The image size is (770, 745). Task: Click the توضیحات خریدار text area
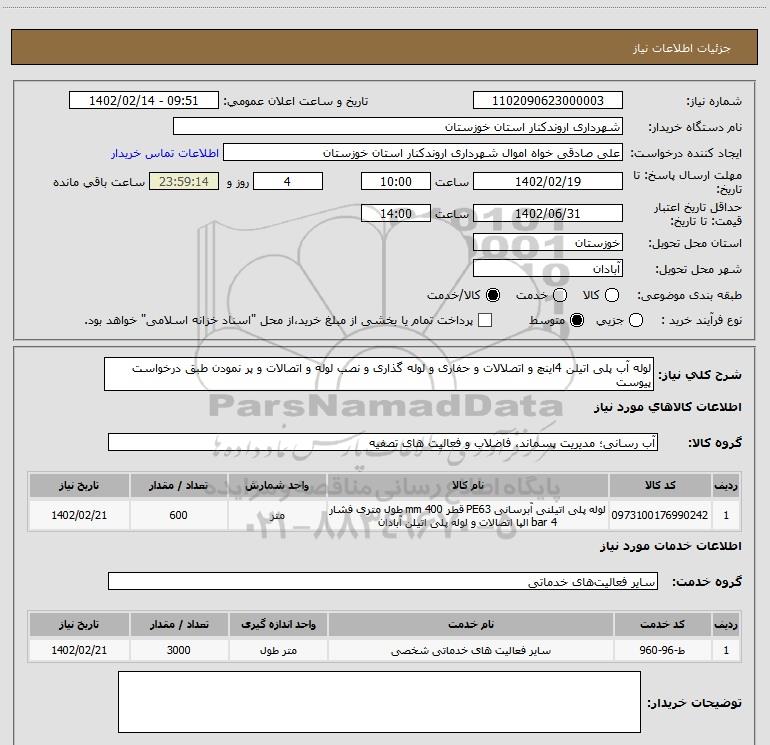(379, 702)
